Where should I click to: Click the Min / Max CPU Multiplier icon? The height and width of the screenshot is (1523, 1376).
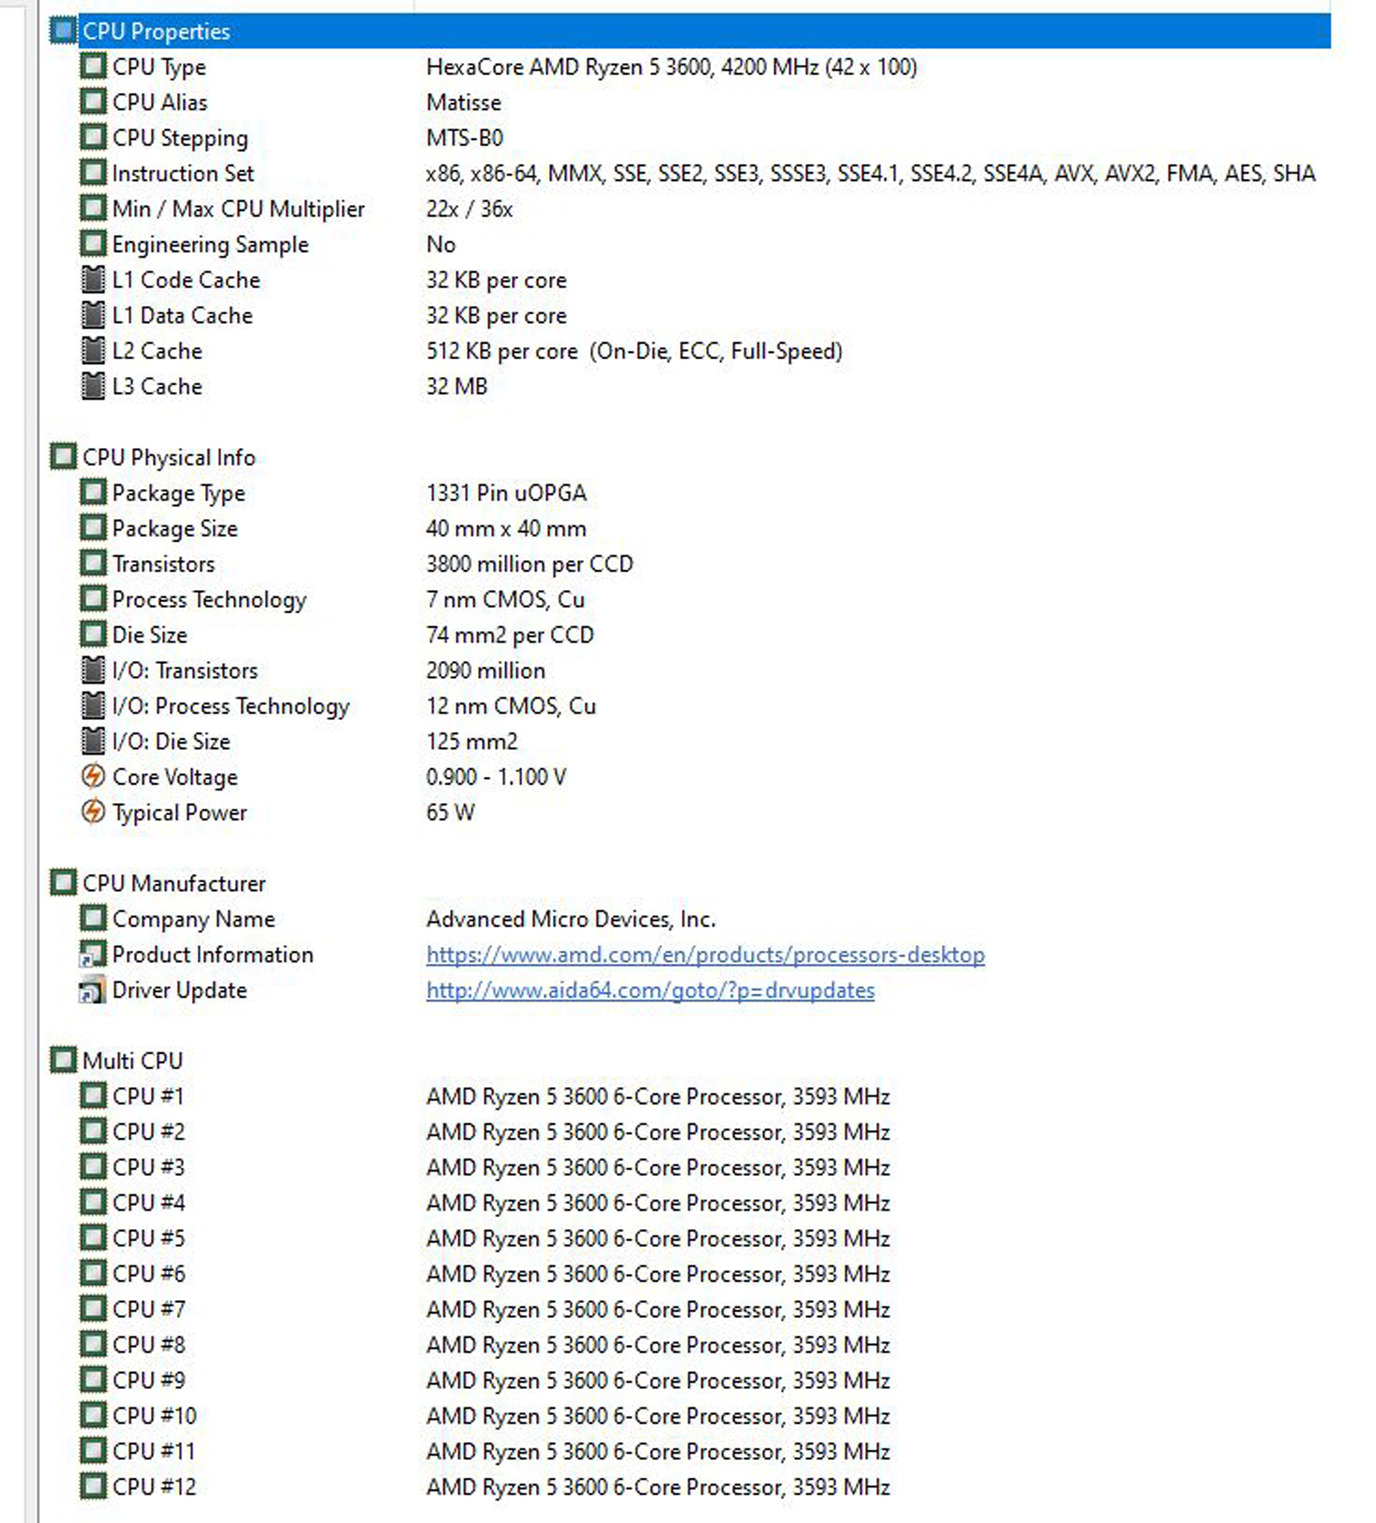(x=93, y=208)
